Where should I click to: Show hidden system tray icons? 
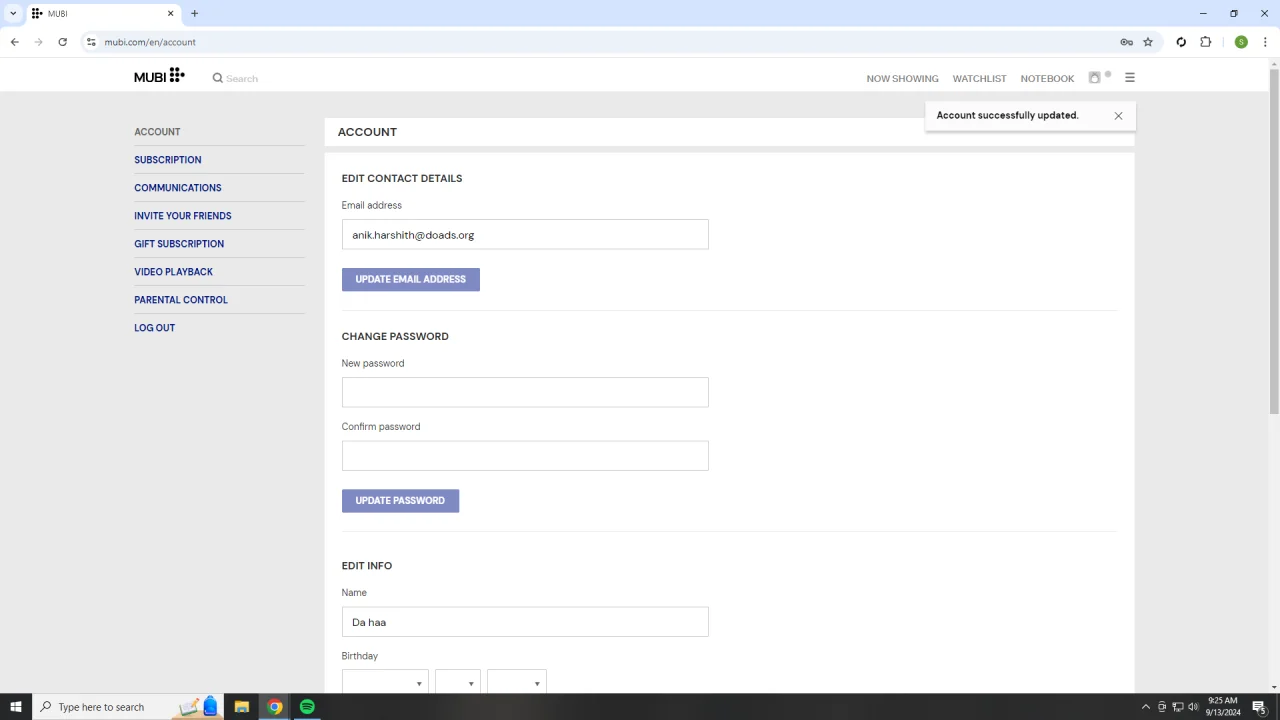pos(1146,707)
